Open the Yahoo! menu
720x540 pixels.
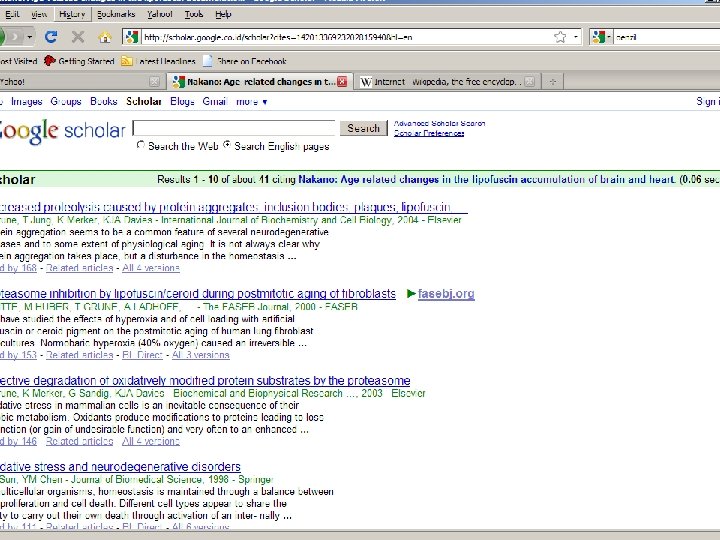(x=160, y=14)
